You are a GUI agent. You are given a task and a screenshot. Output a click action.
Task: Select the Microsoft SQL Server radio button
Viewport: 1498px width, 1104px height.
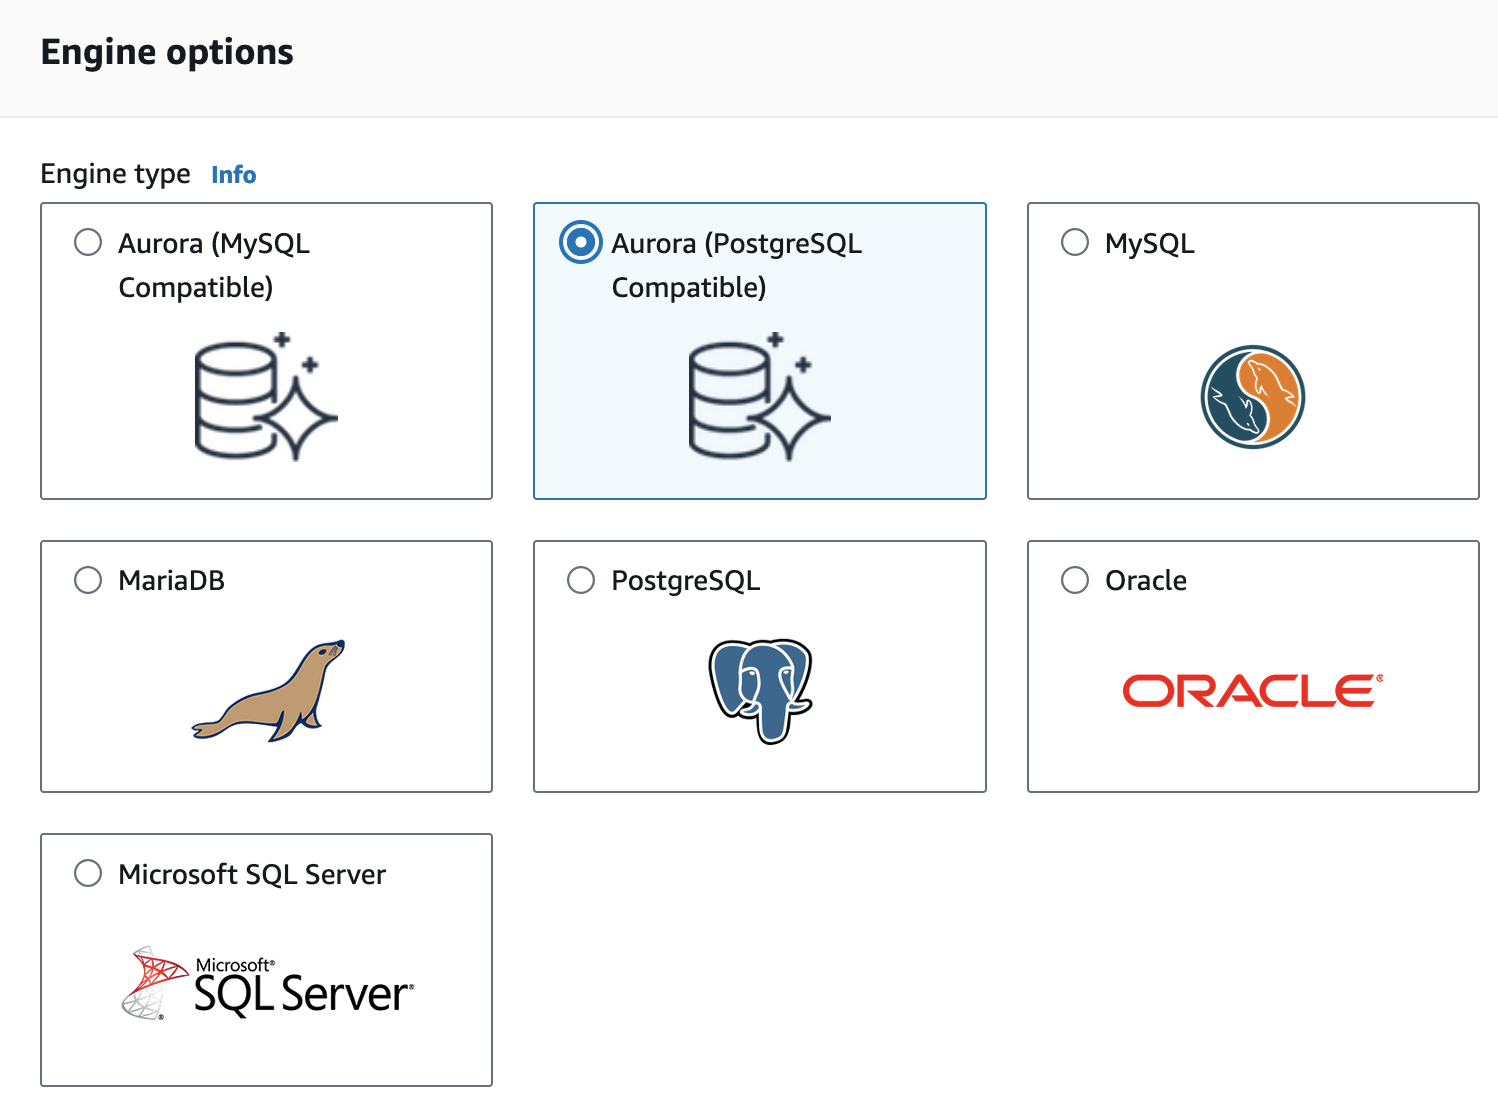point(88,873)
